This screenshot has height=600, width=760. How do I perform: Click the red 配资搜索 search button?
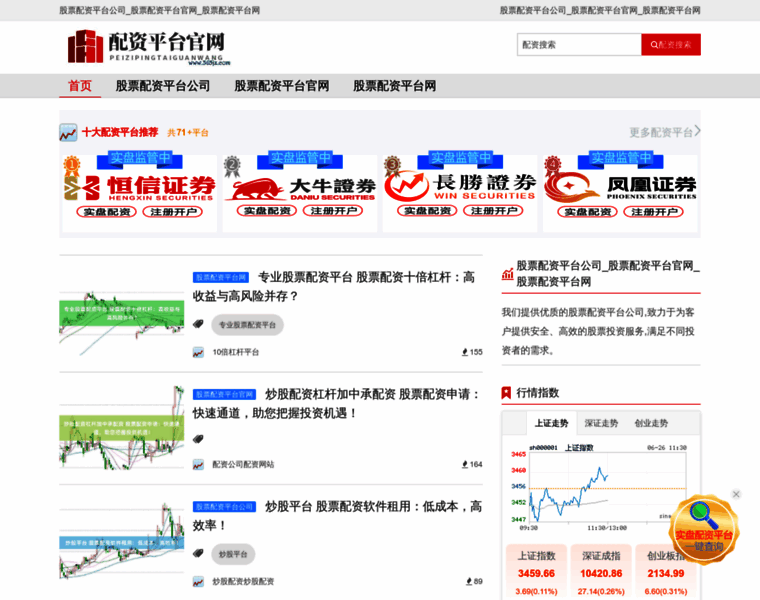[x=671, y=45]
